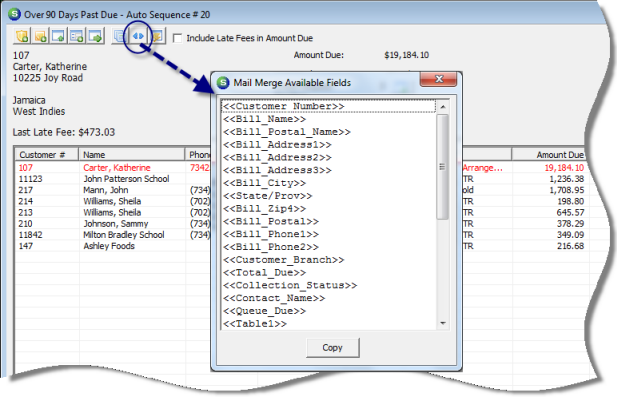Select <<Bill_Address2>> field
This screenshot has height=397, width=617.
coord(329,157)
